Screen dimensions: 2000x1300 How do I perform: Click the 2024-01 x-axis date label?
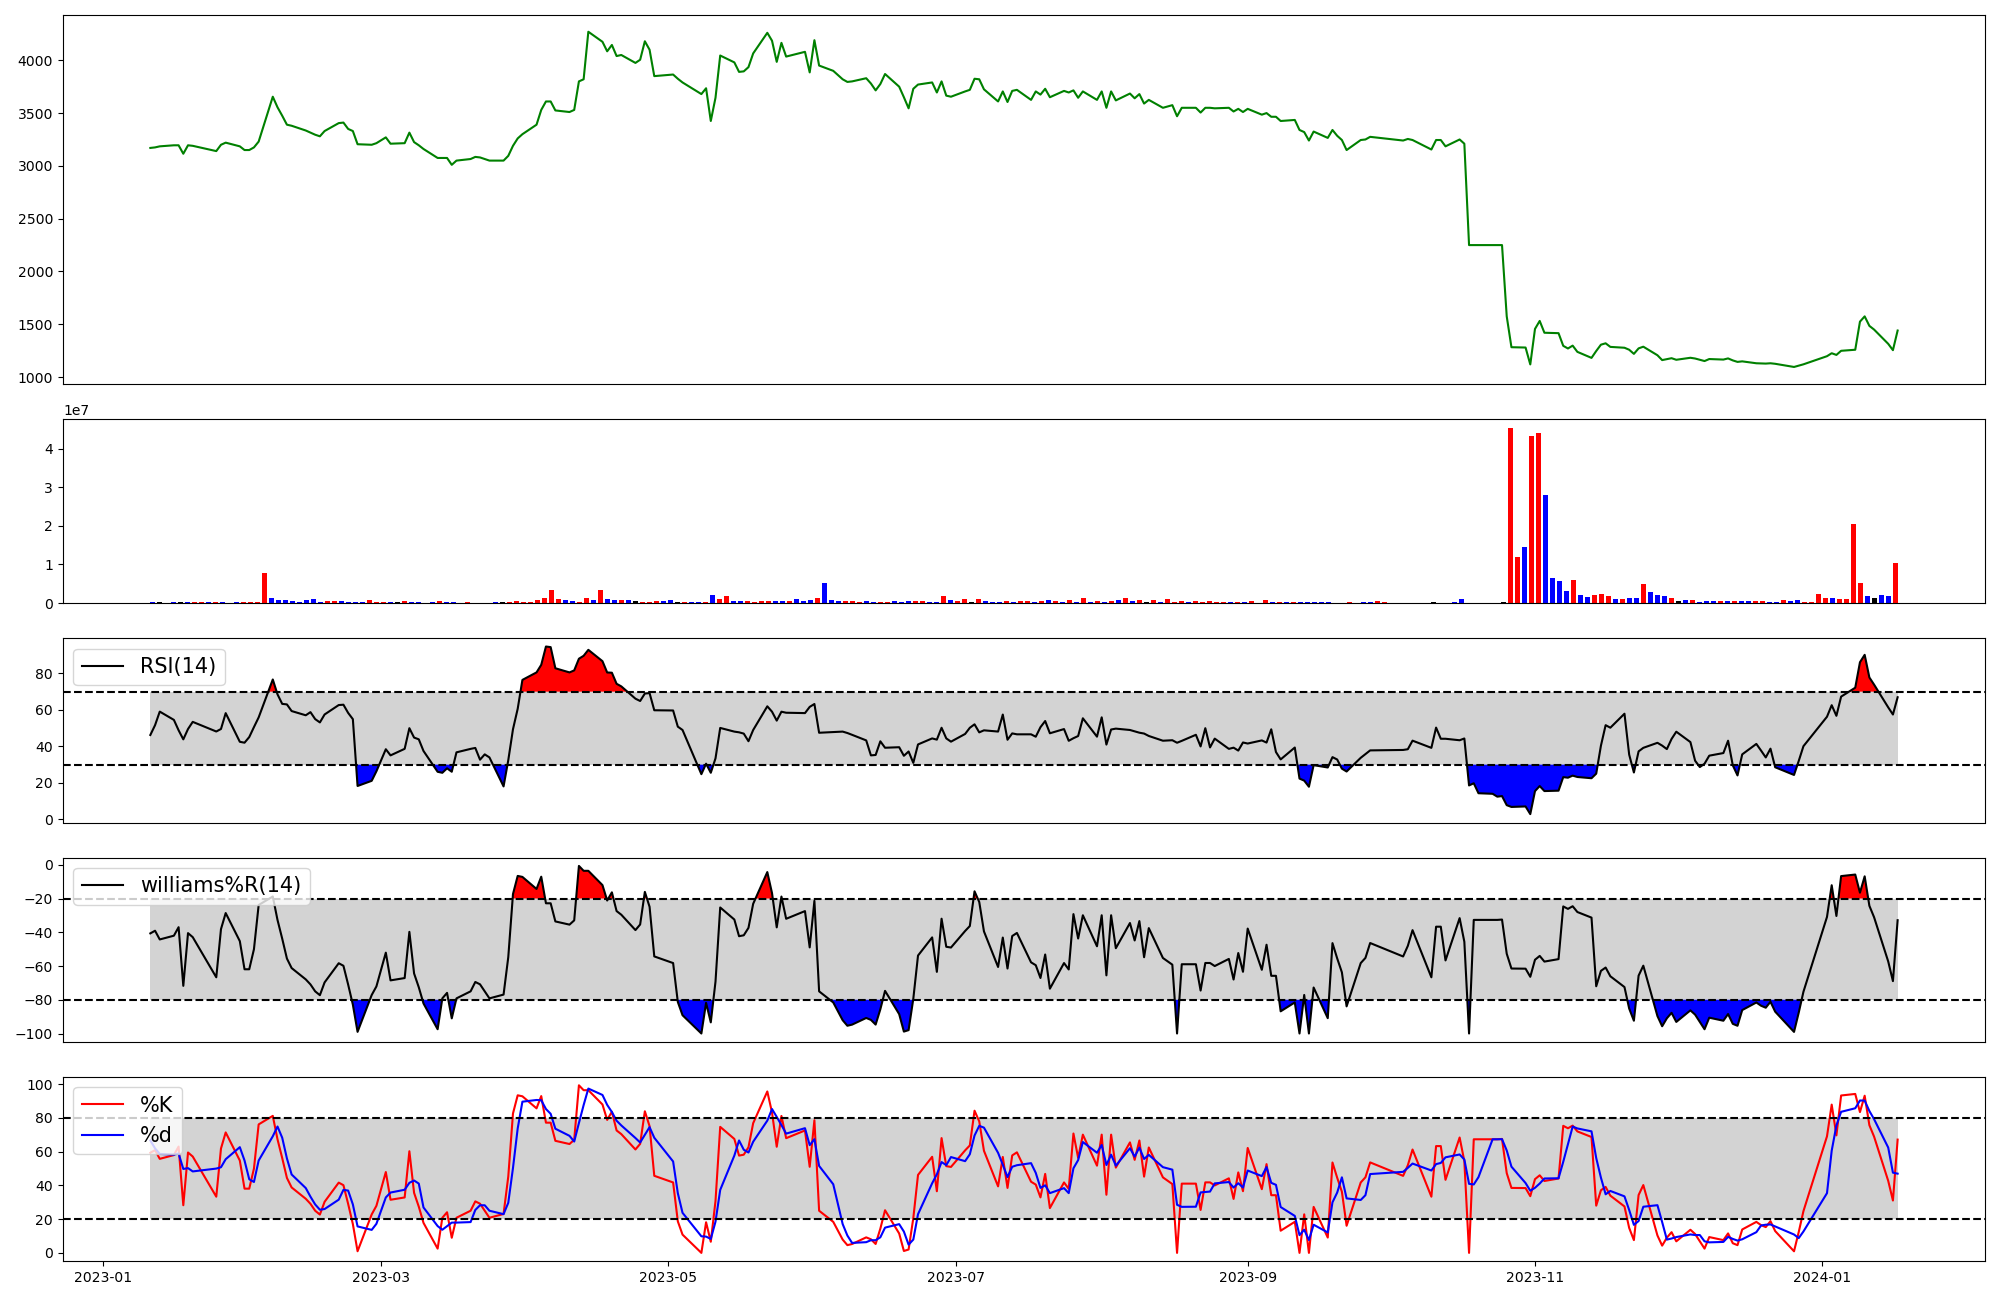click(1822, 1277)
